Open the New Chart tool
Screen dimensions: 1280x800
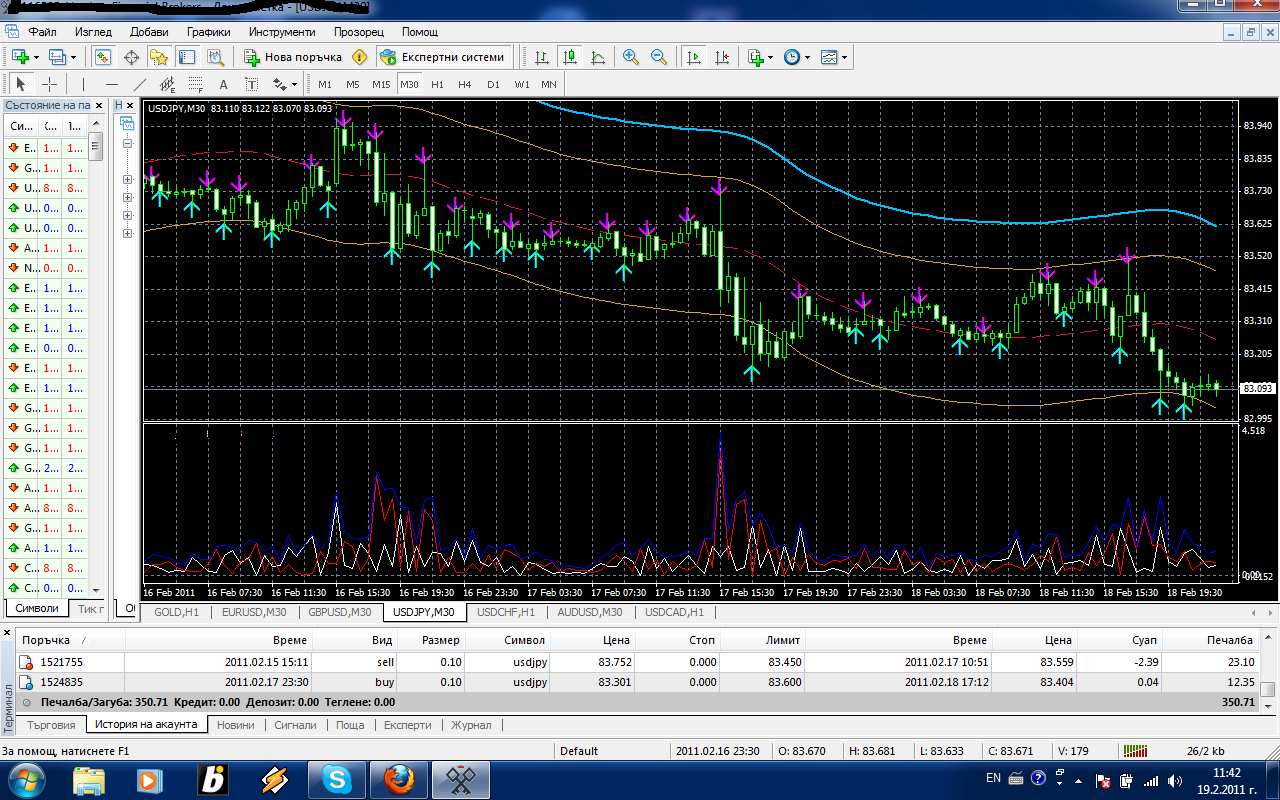pyautogui.click(x=20, y=57)
